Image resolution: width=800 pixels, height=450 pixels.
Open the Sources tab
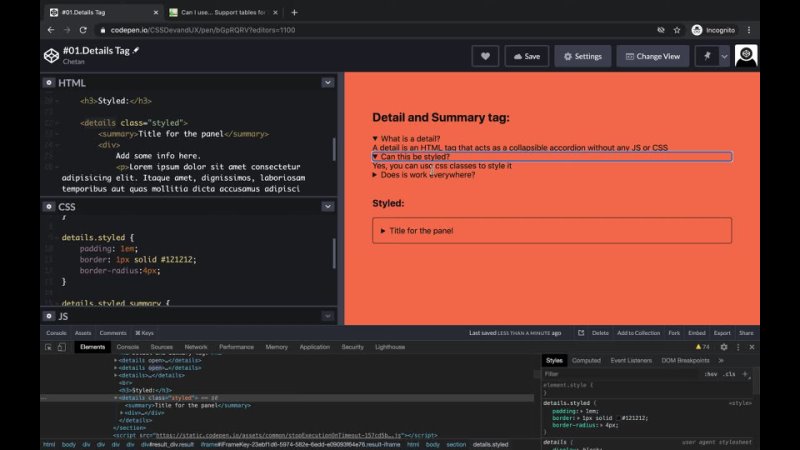click(x=161, y=347)
